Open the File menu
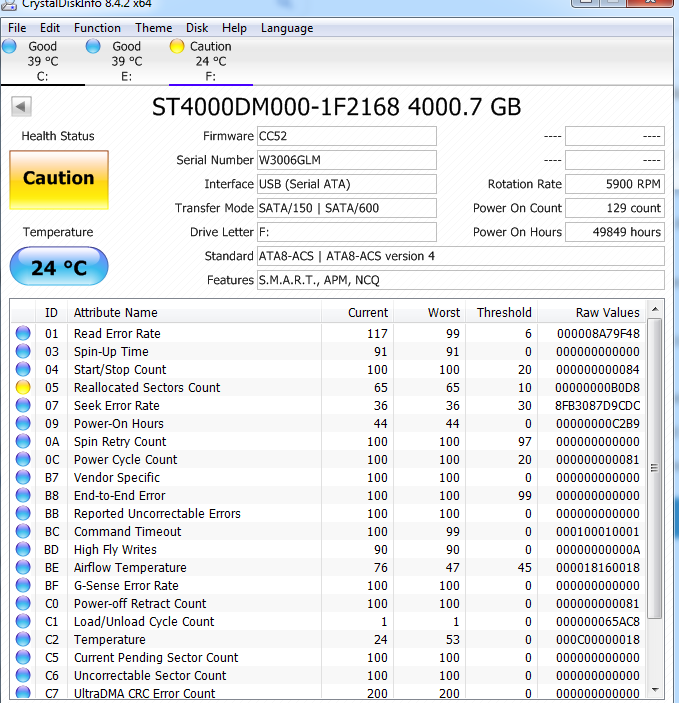Screen dimensions: 679x703 coord(17,28)
